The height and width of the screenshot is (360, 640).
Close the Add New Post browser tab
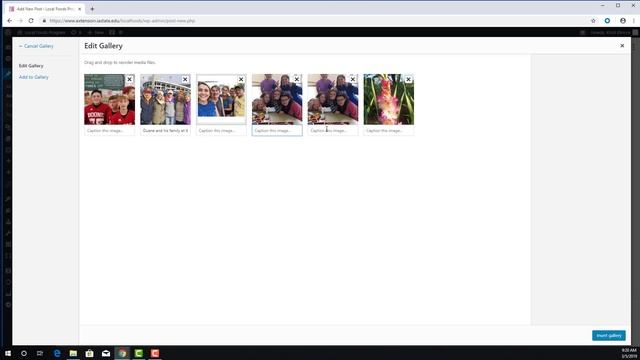(x=80, y=9)
